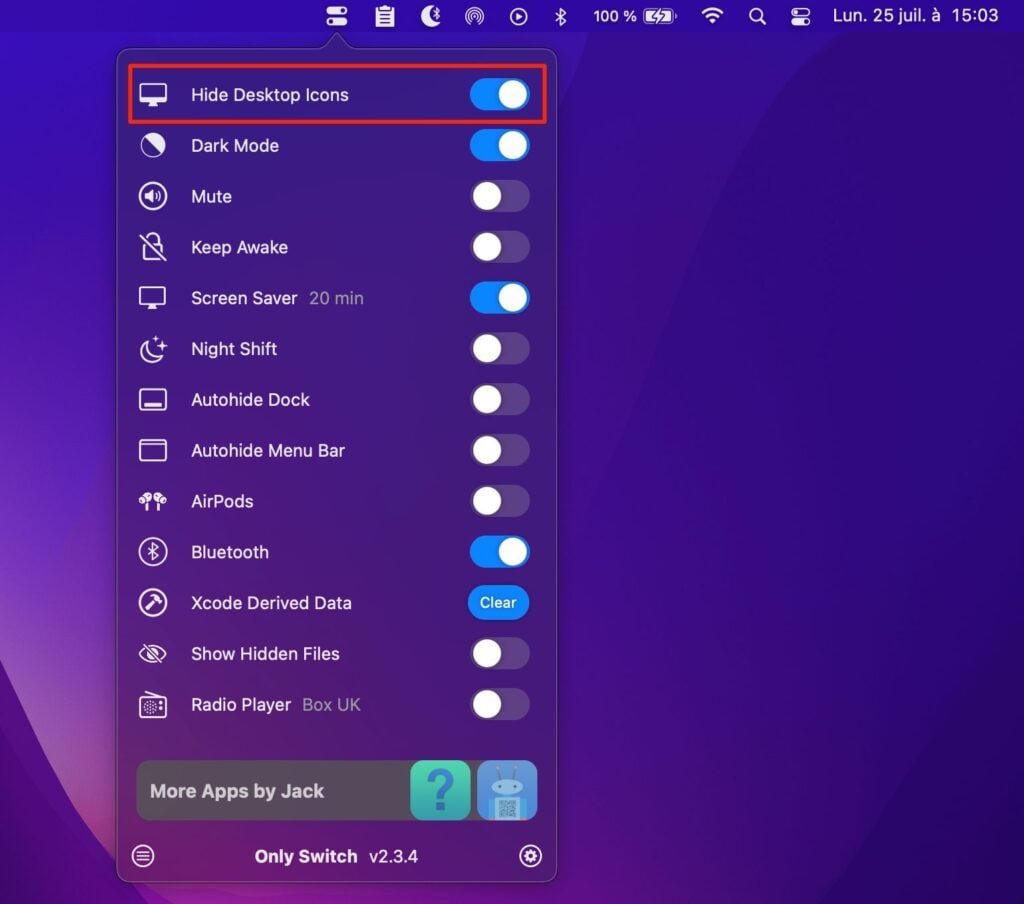Click the Hide Desktop Icons label
The height and width of the screenshot is (904, 1024).
pyautogui.click(x=270, y=95)
